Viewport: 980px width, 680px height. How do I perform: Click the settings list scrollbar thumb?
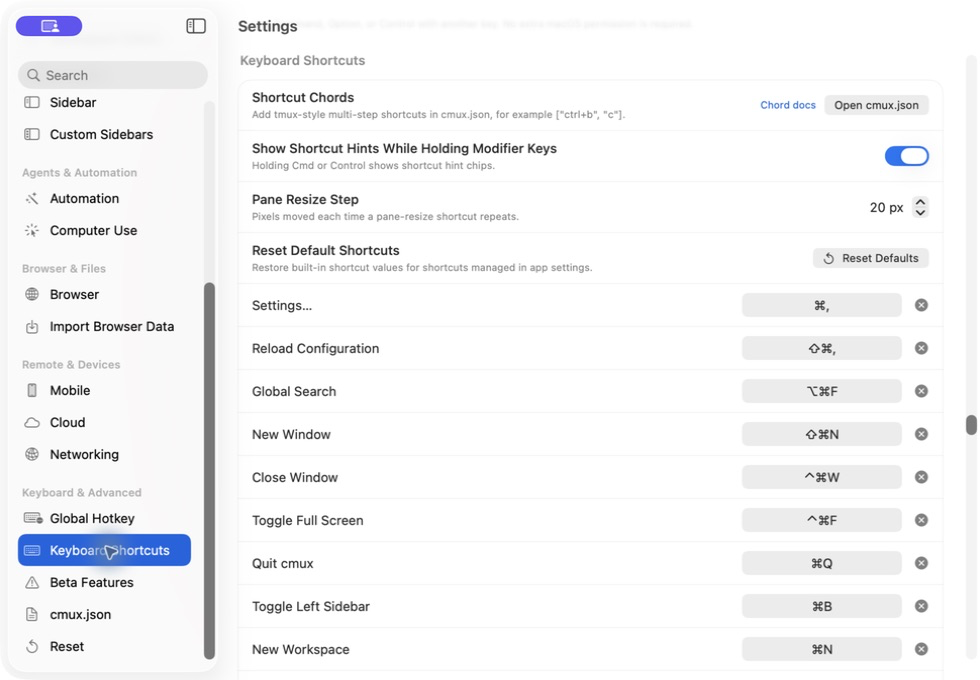971,425
